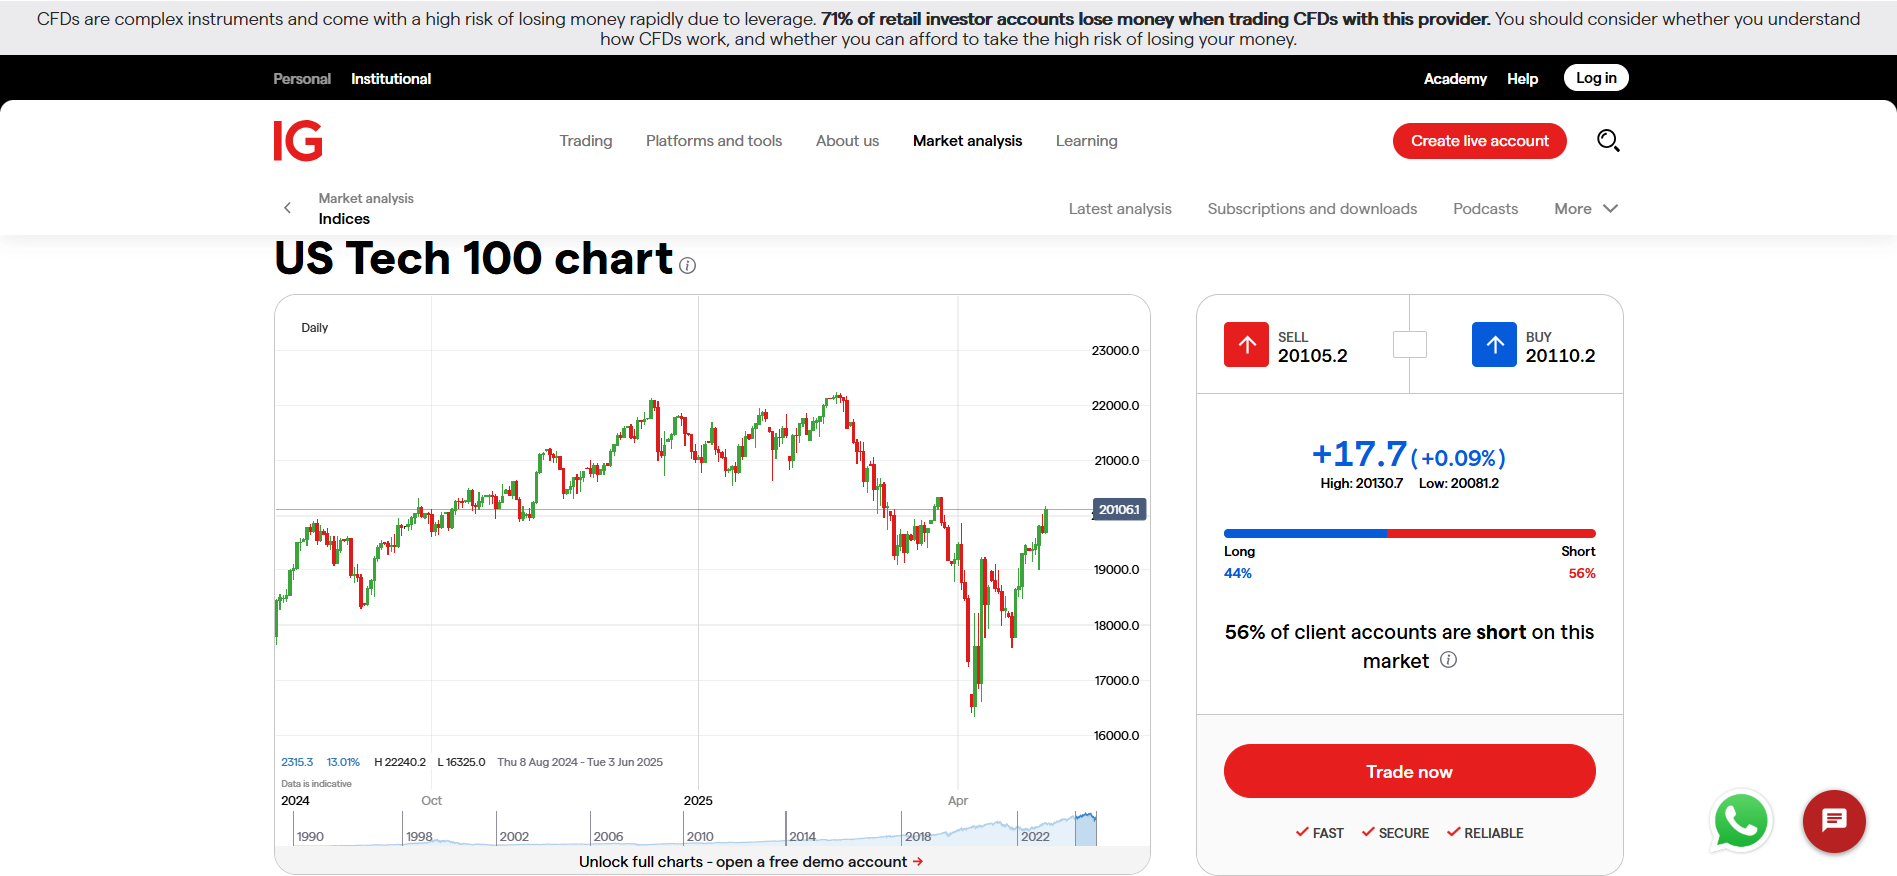This screenshot has width=1897, height=876.
Task: Click Create live account
Action: [x=1479, y=140]
